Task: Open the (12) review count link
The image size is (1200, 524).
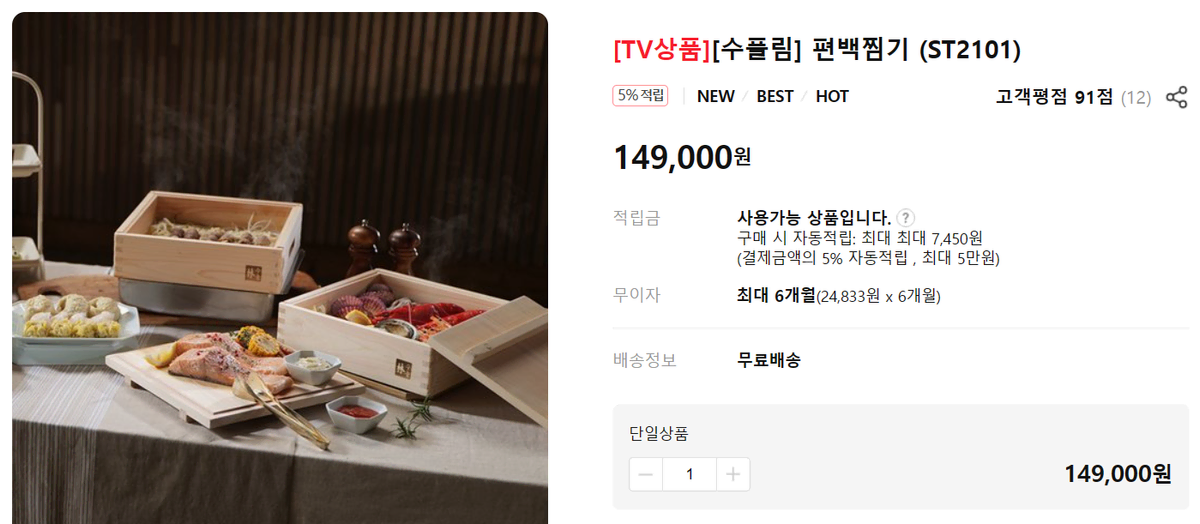Action: tap(1136, 97)
